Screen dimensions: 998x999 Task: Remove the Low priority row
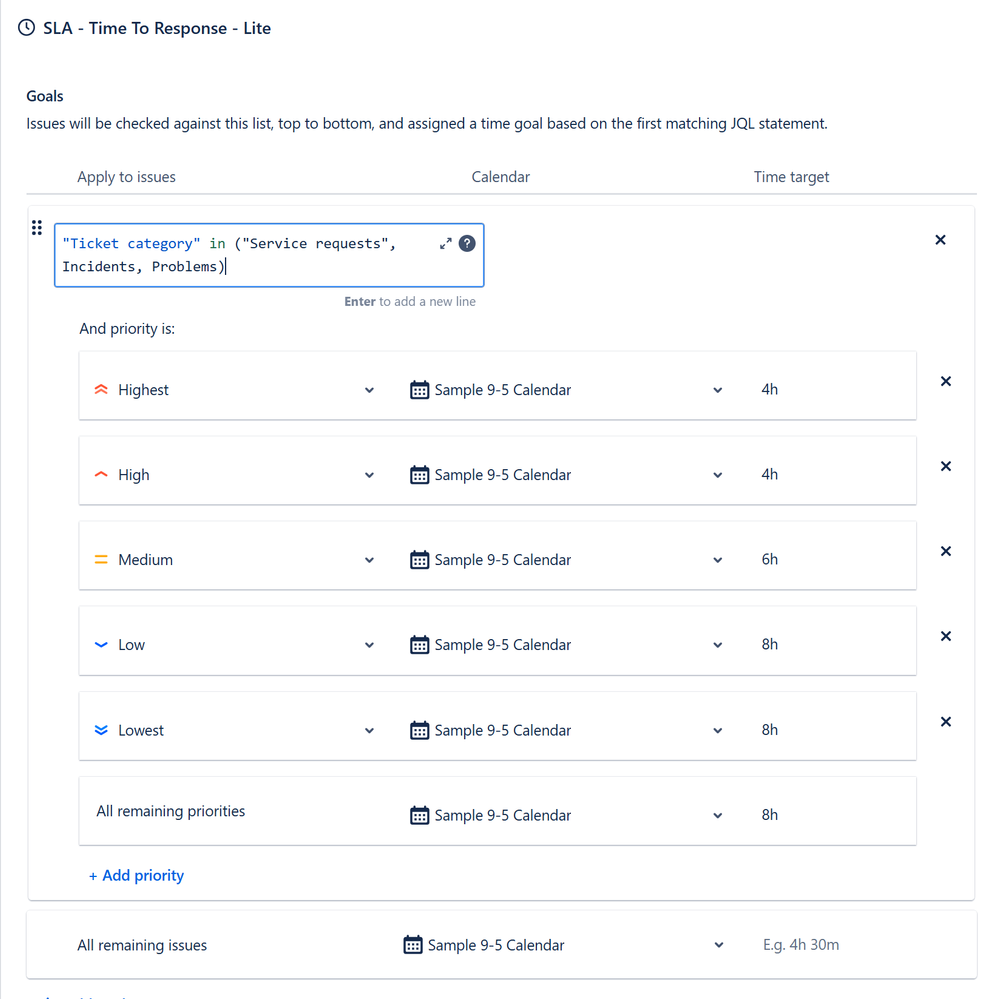pyautogui.click(x=946, y=636)
